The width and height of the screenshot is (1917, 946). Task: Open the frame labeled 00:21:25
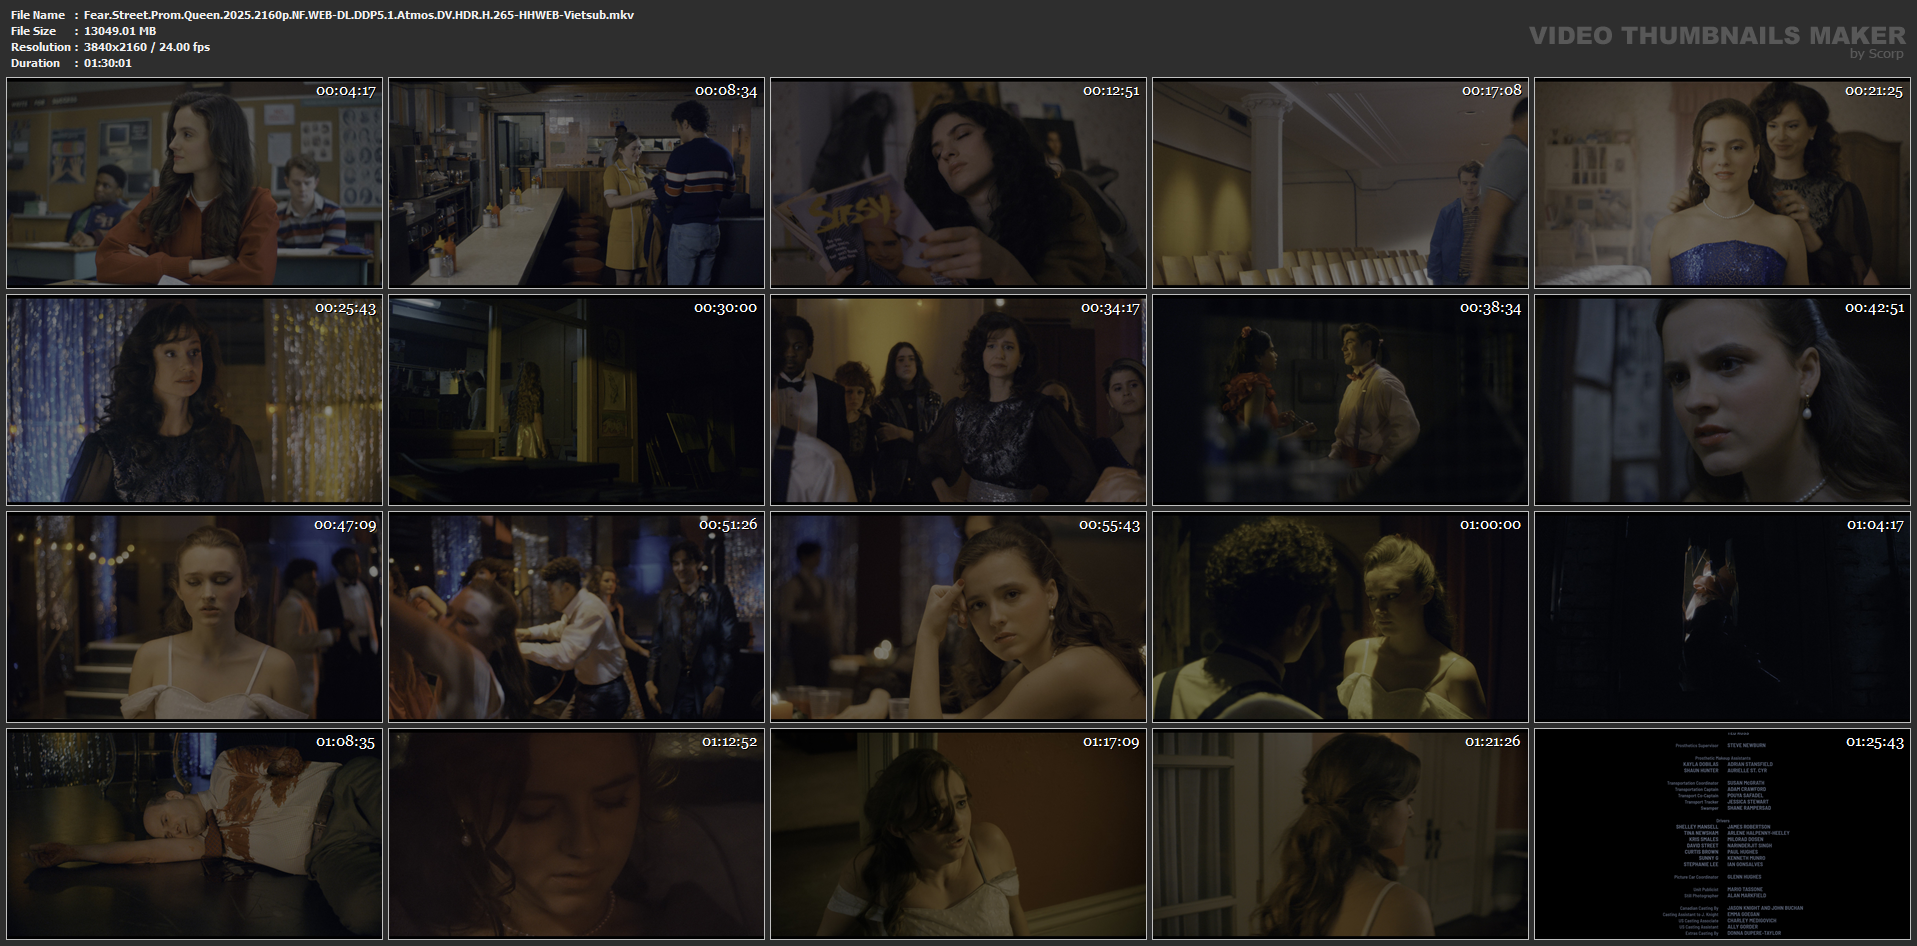coord(1722,184)
